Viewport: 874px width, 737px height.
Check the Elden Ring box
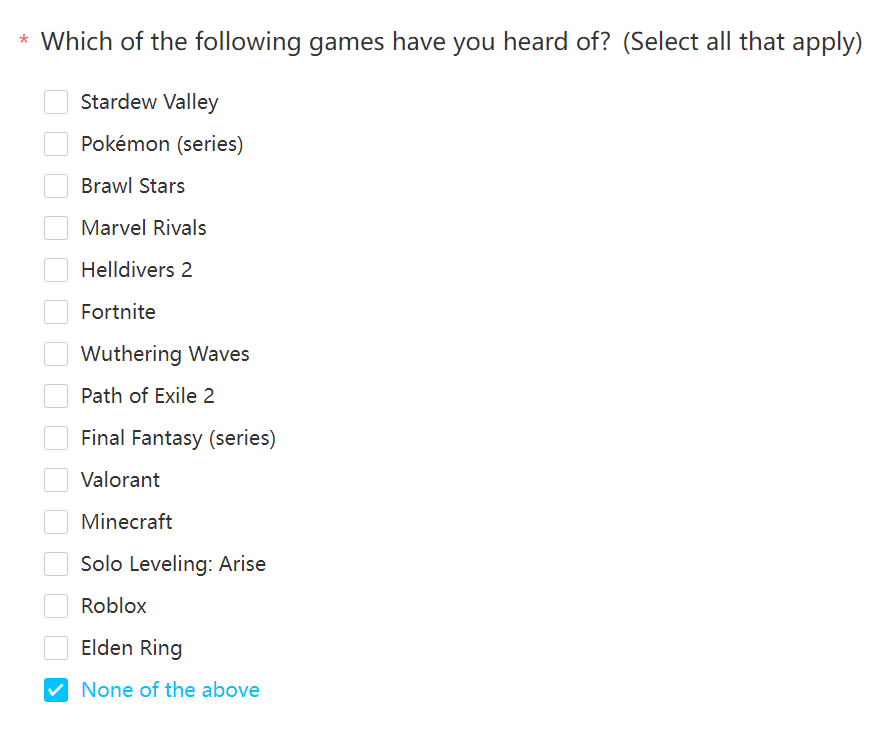(56, 648)
